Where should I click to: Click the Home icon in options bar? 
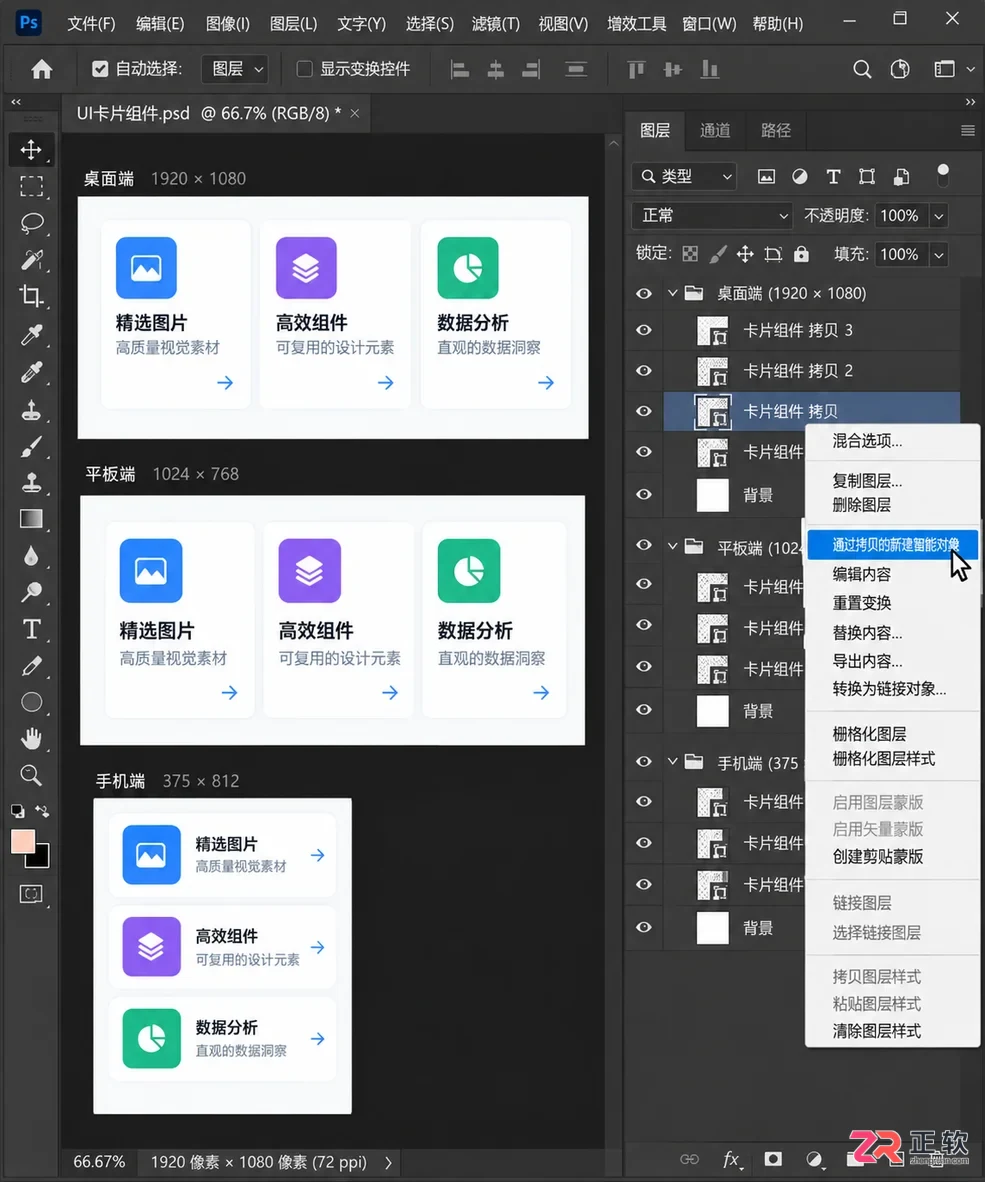pyautogui.click(x=41, y=69)
